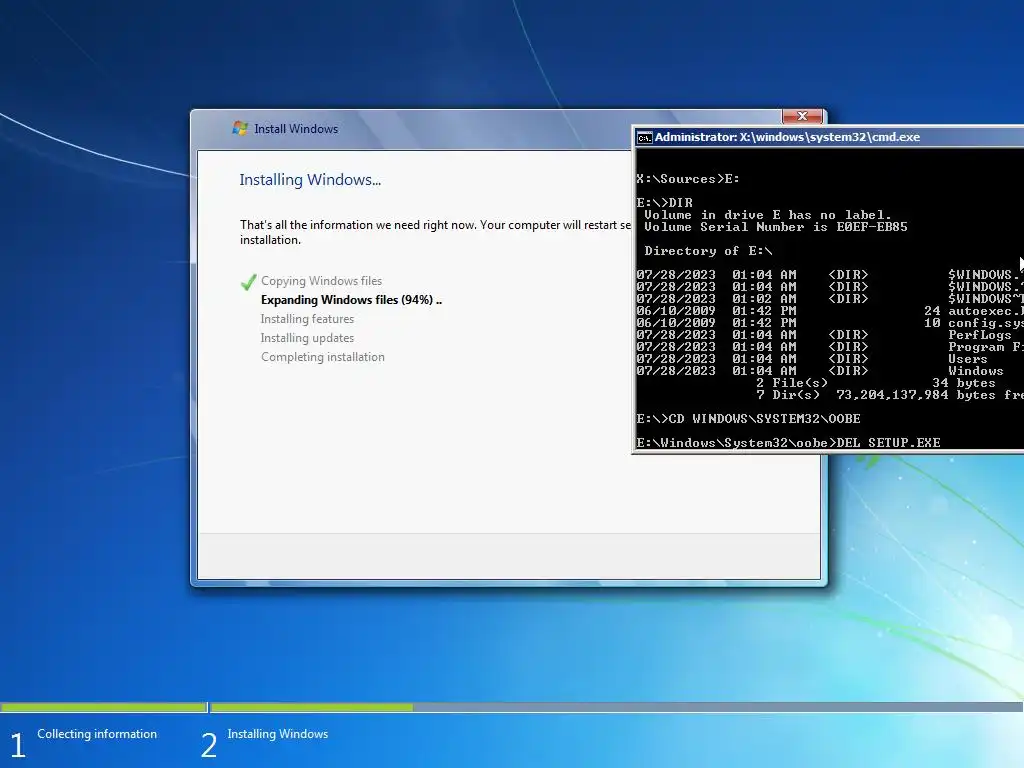
Task: Click the config.sys row in cmd
Action: click(830, 323)
